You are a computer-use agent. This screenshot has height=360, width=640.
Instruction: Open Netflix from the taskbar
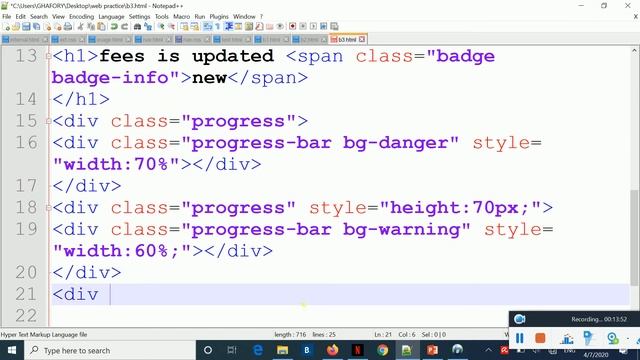tap(358, 350)
